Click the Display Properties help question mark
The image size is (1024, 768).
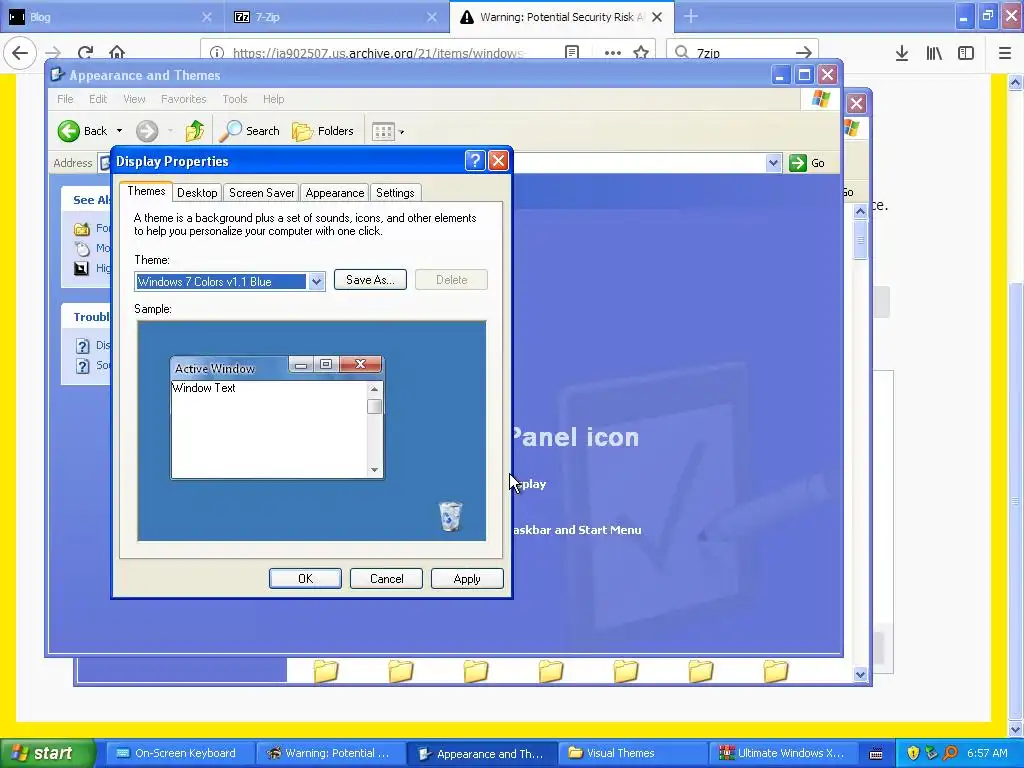pyautogui.click(x=475, y=161)
